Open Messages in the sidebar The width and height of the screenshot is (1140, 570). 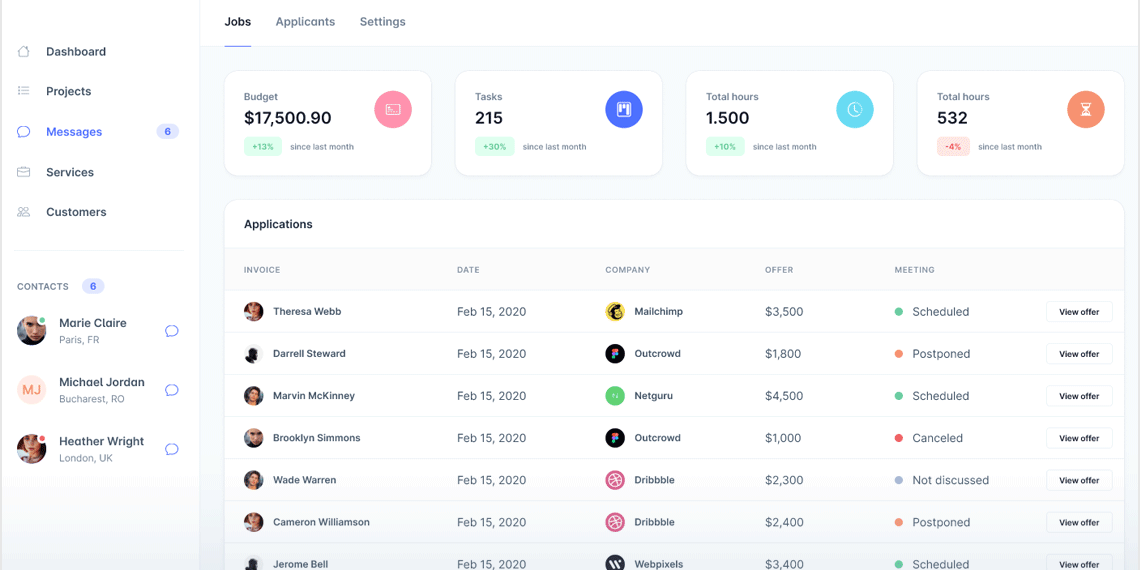[74, 132]
